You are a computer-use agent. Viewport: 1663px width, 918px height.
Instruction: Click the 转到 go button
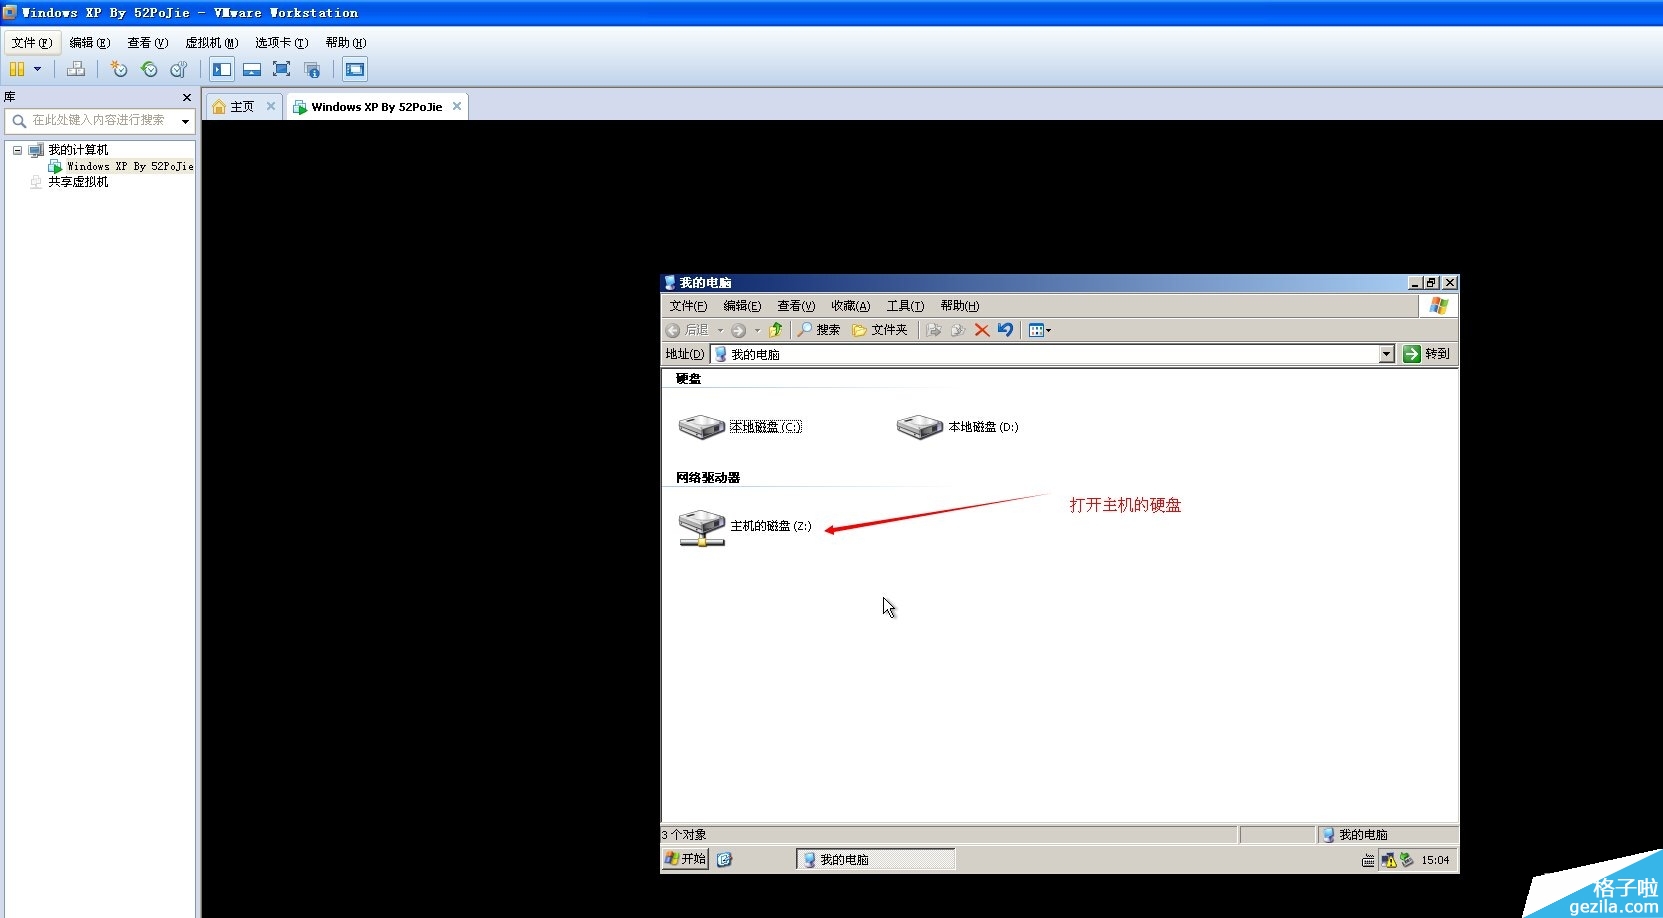1427,354
